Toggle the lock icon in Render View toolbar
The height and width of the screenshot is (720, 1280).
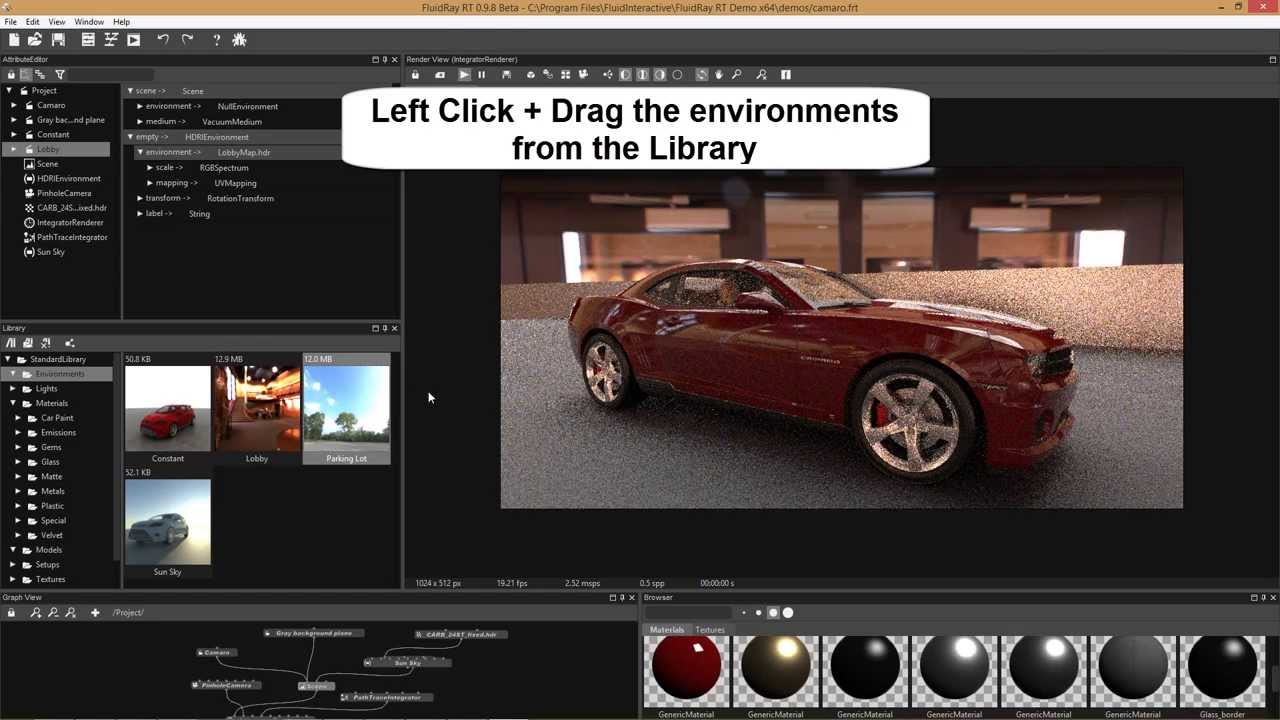click(x=415, y=74)
